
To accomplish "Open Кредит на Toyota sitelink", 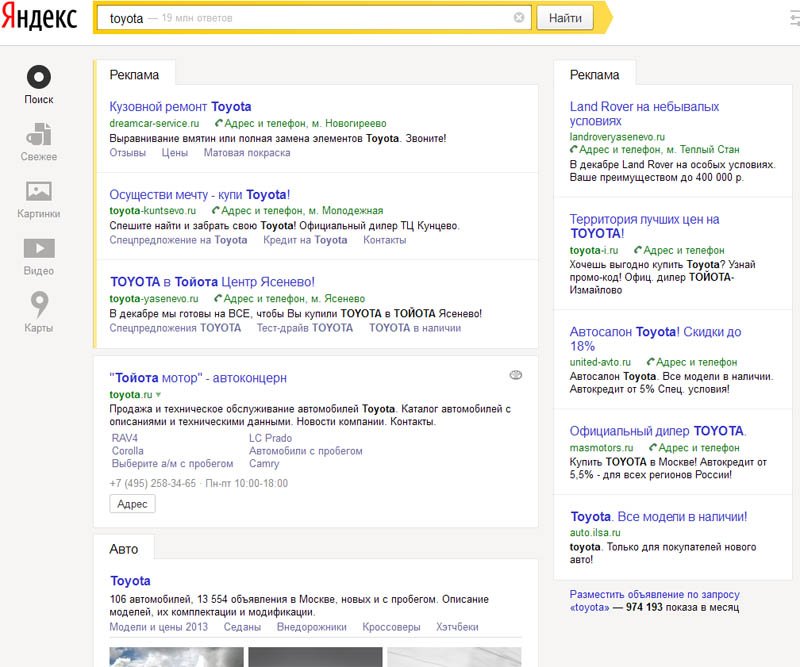I will tap(305, 240).
